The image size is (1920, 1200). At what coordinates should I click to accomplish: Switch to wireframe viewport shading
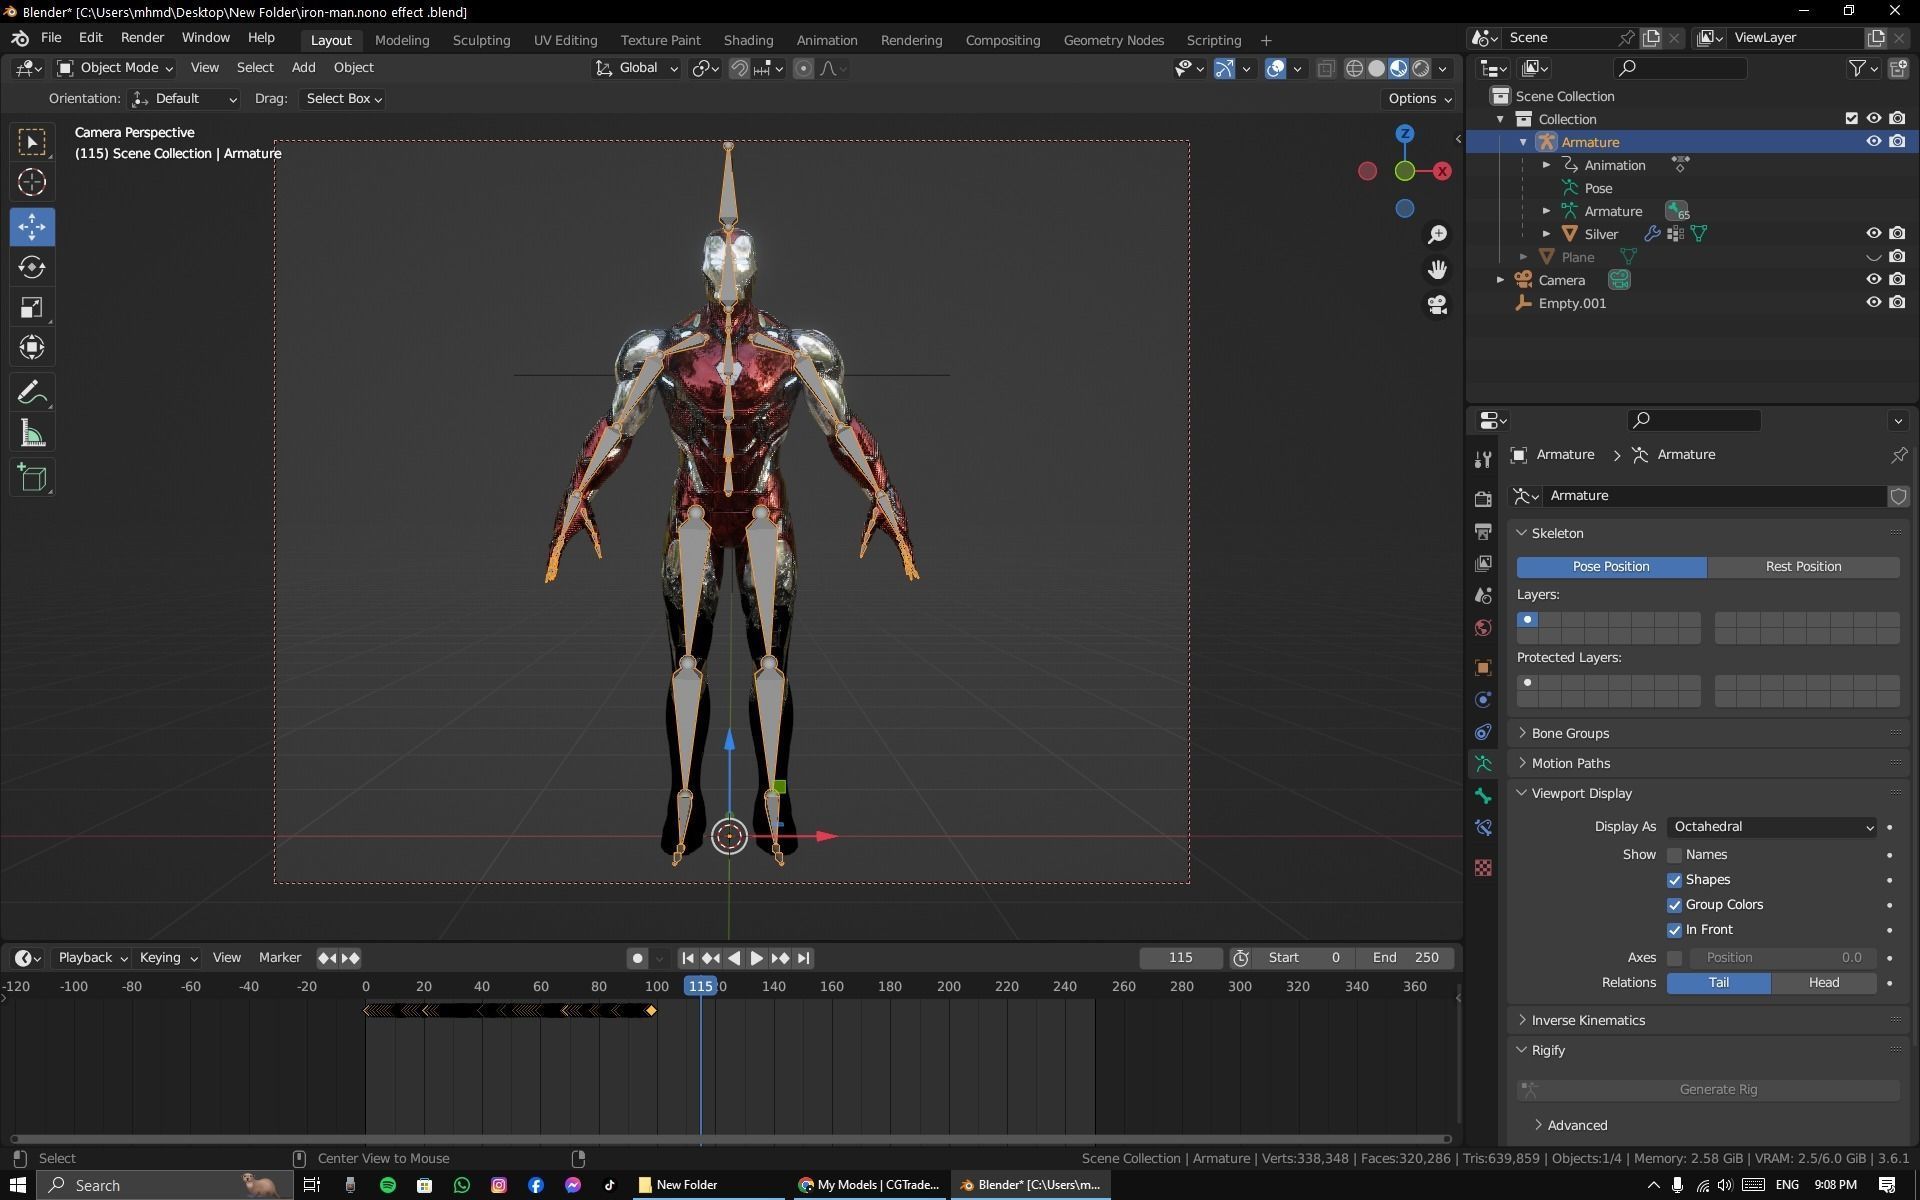[x=1354, y=68]
